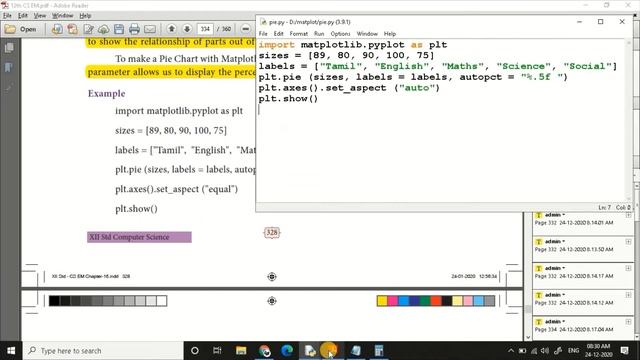The width and height of the screenshot is (640, 360).
Task: Open the page thumbnails panel in Adobe Reader sidebar
Action: pos(9,48)
